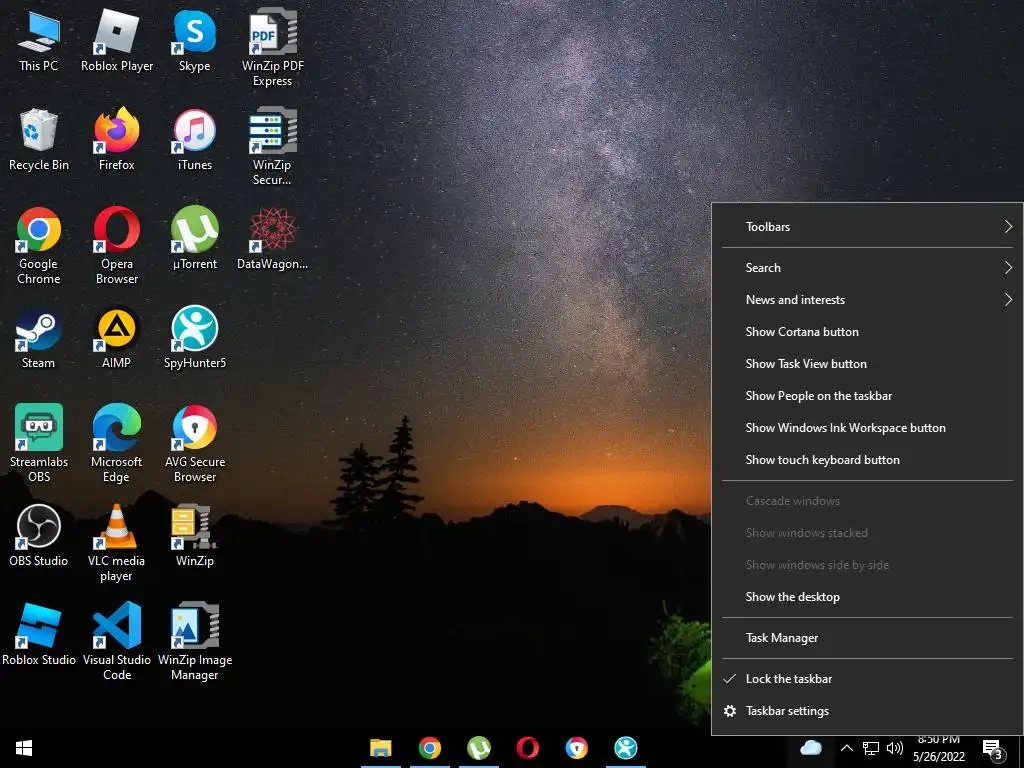Select the Roblox Player shortcut
The image size is (1024, 768).
click(x=117, y=42)
